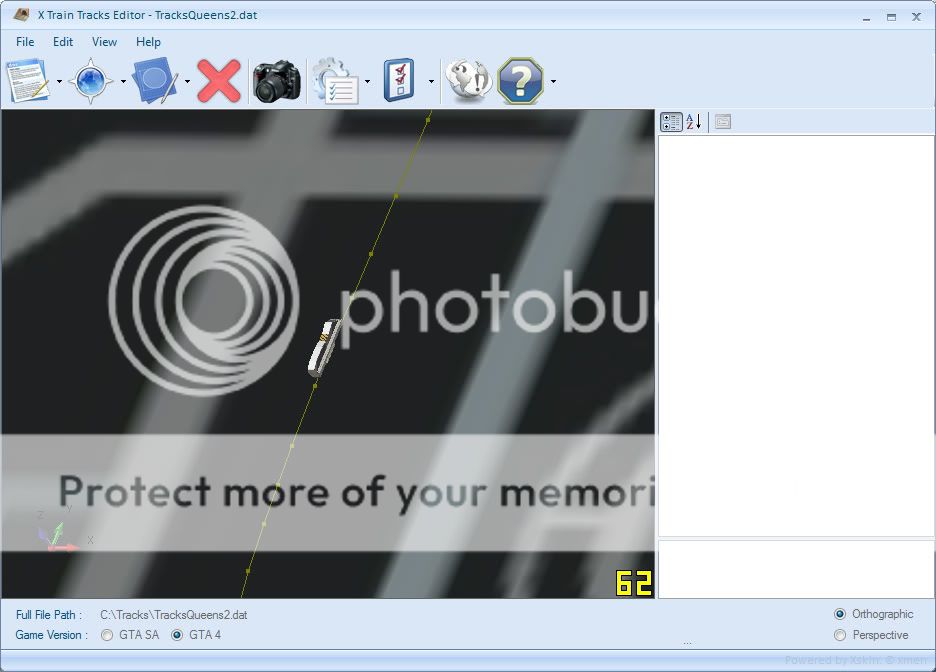936x672 pixels.
Task: Click the yellow 62 counter in viewport
Action: point(633,583)
